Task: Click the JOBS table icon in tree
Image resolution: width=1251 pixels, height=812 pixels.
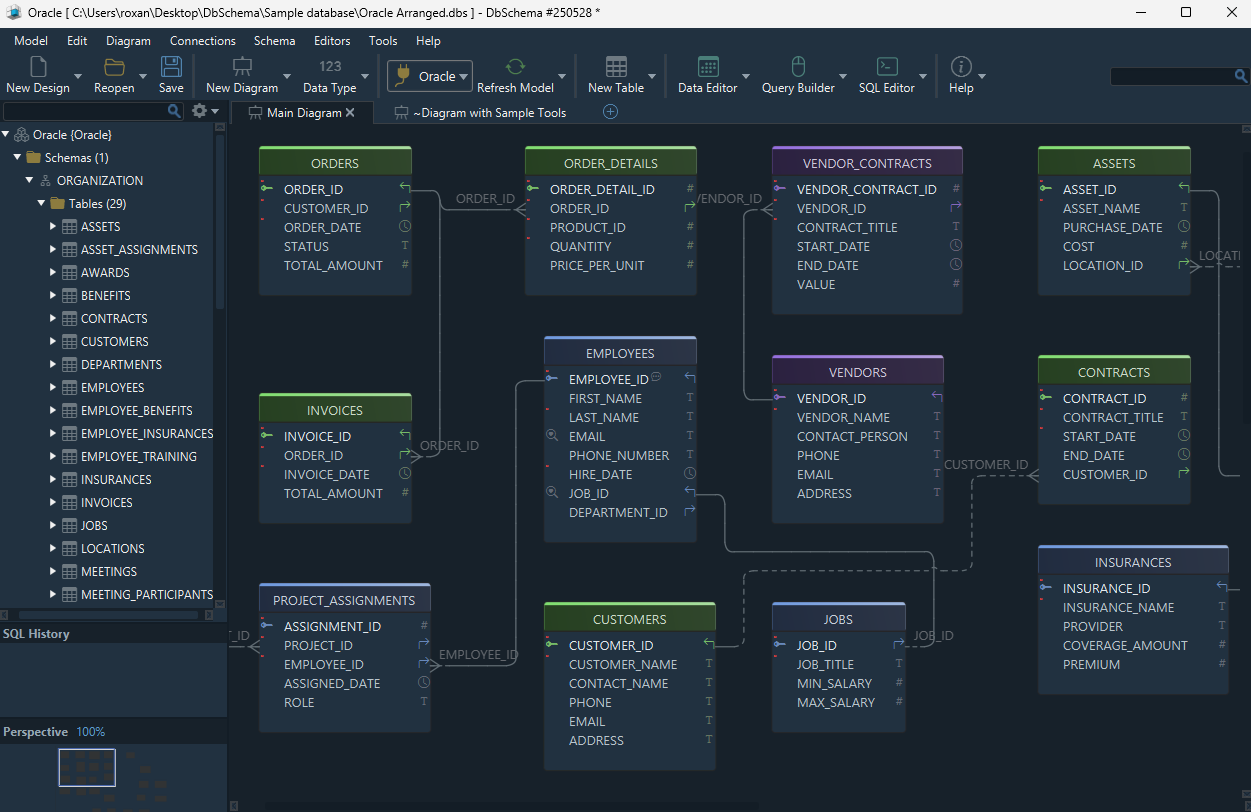Action: (x=70, y=526)
